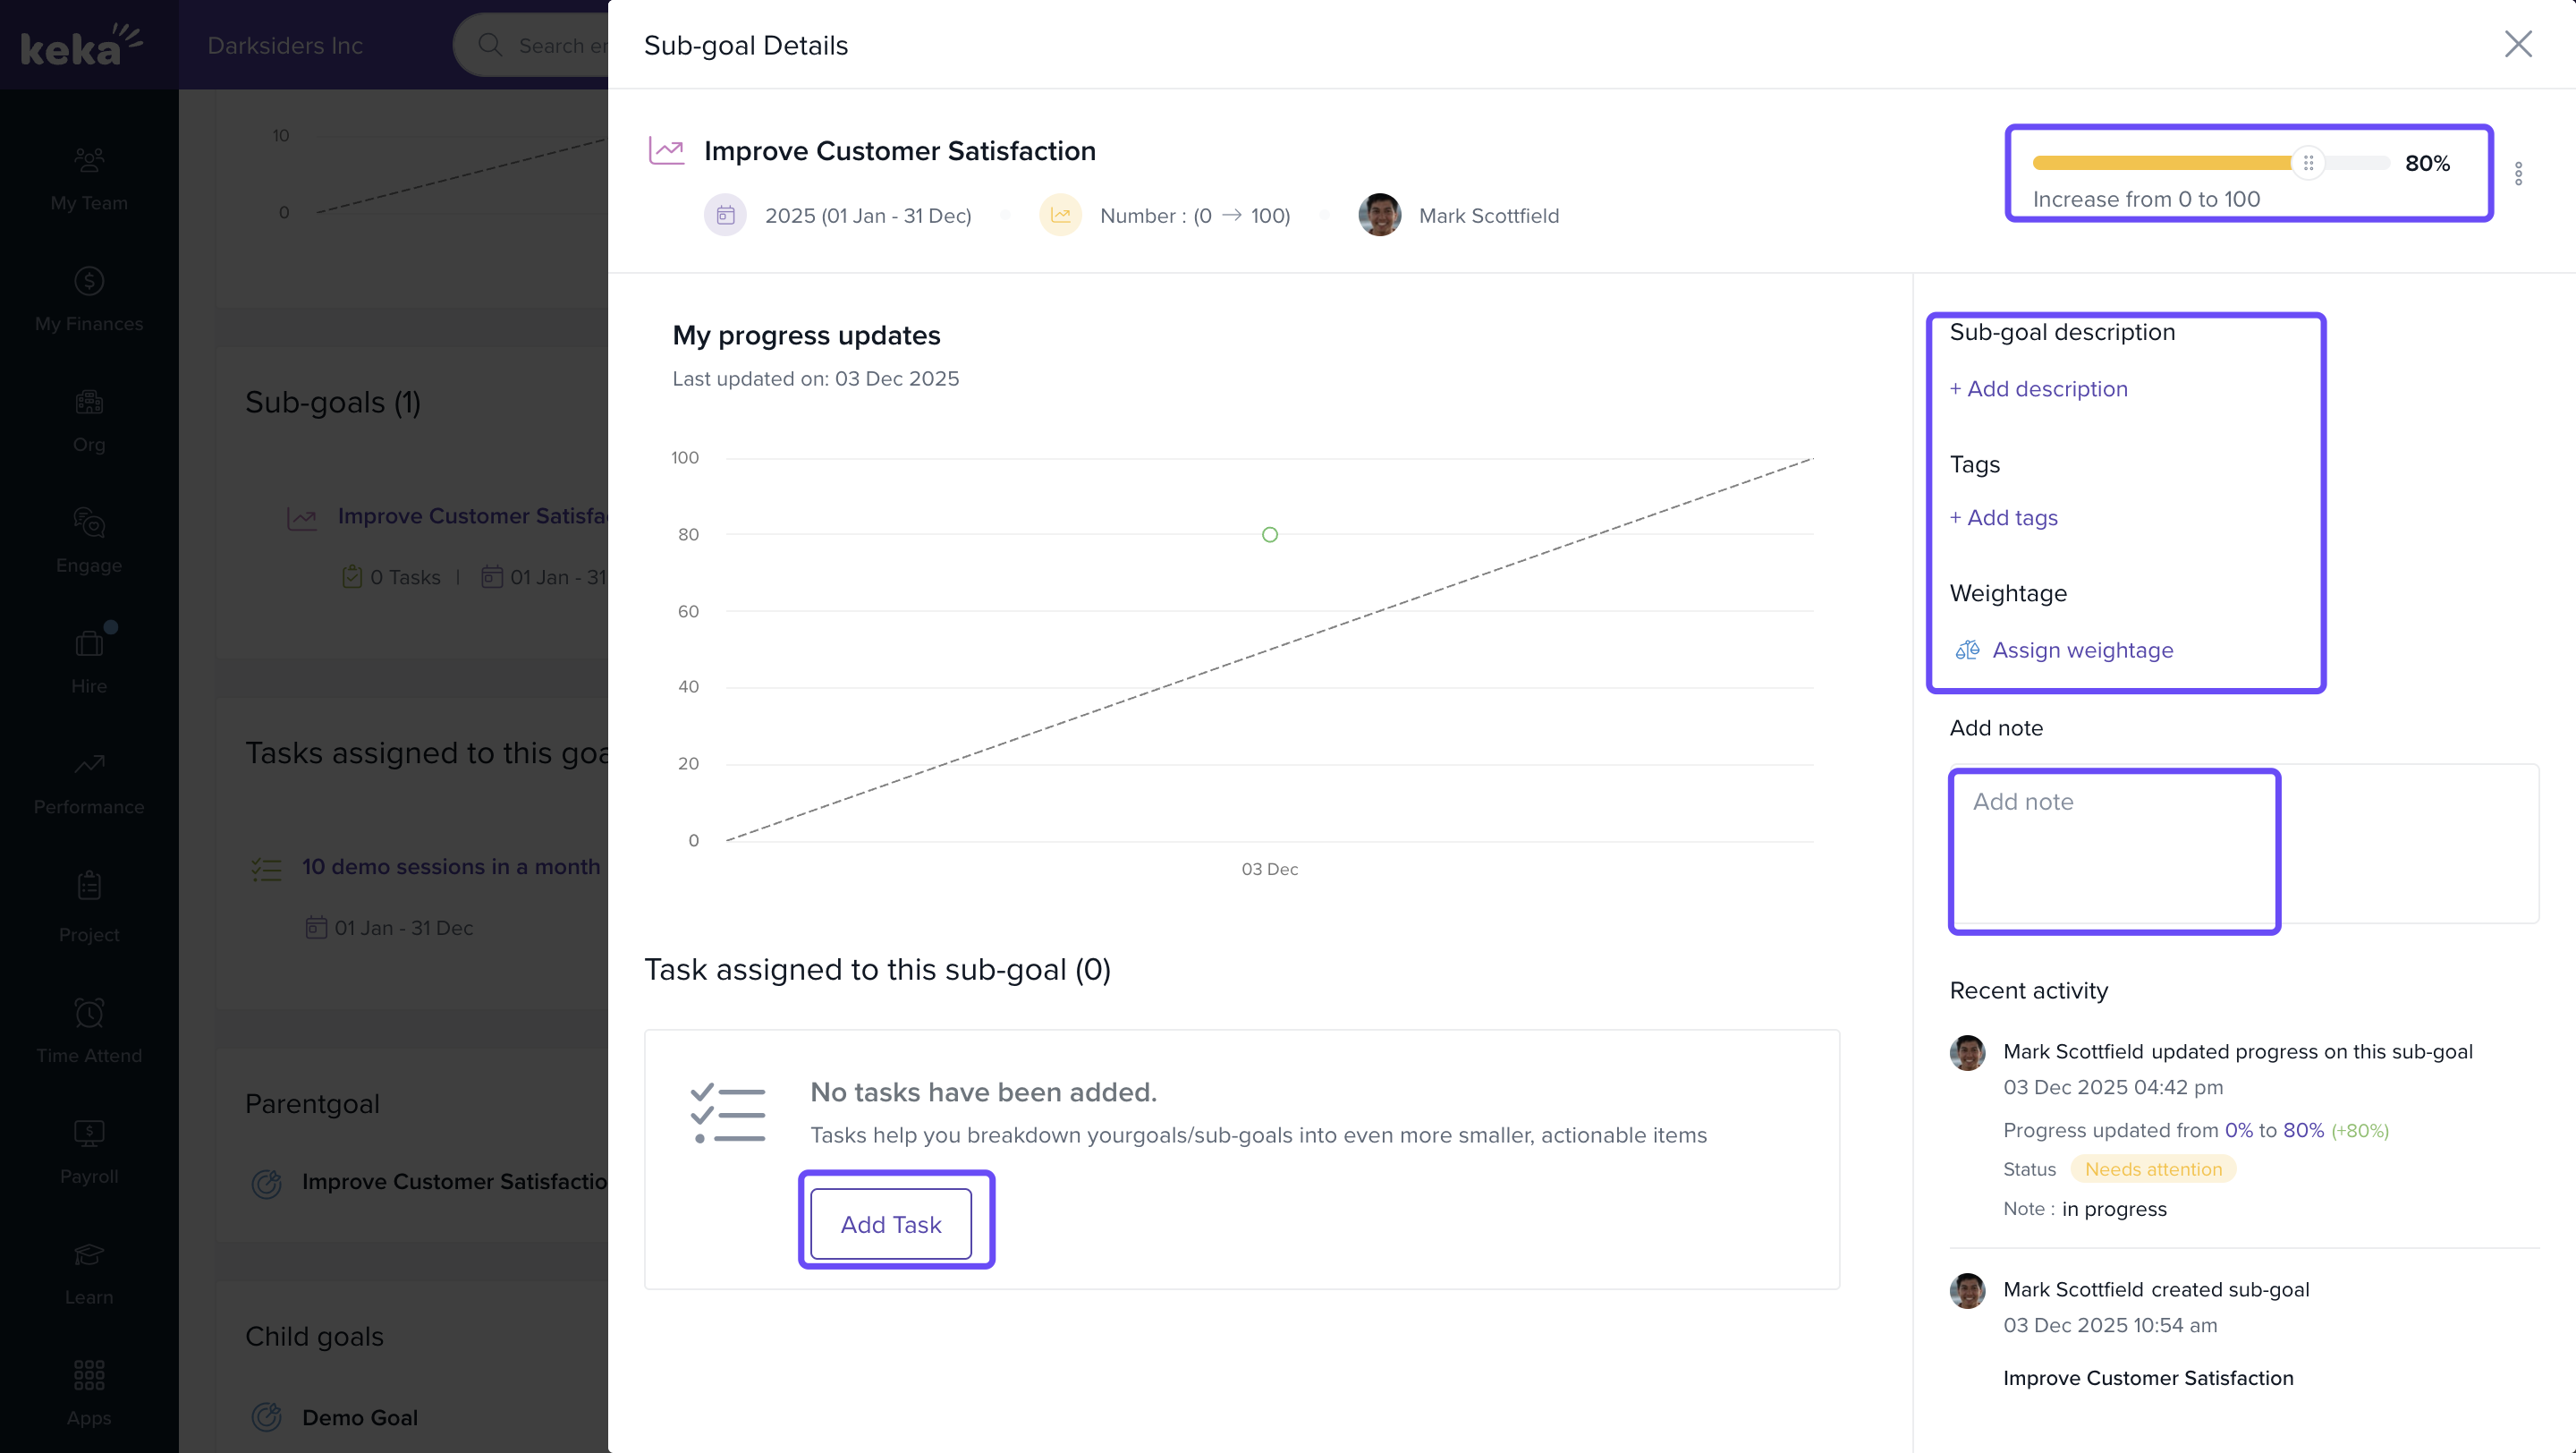
Task: Click the Add Task button
Action: (x=890, y=1223)
